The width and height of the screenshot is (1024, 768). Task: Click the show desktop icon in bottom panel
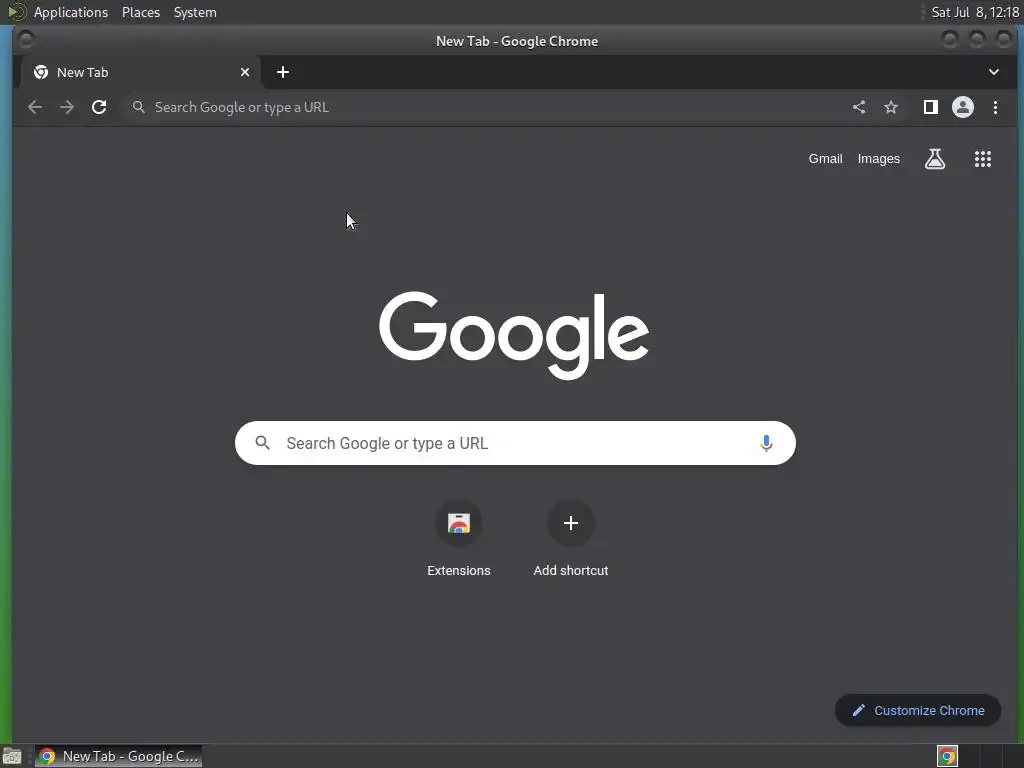[11, 756]
